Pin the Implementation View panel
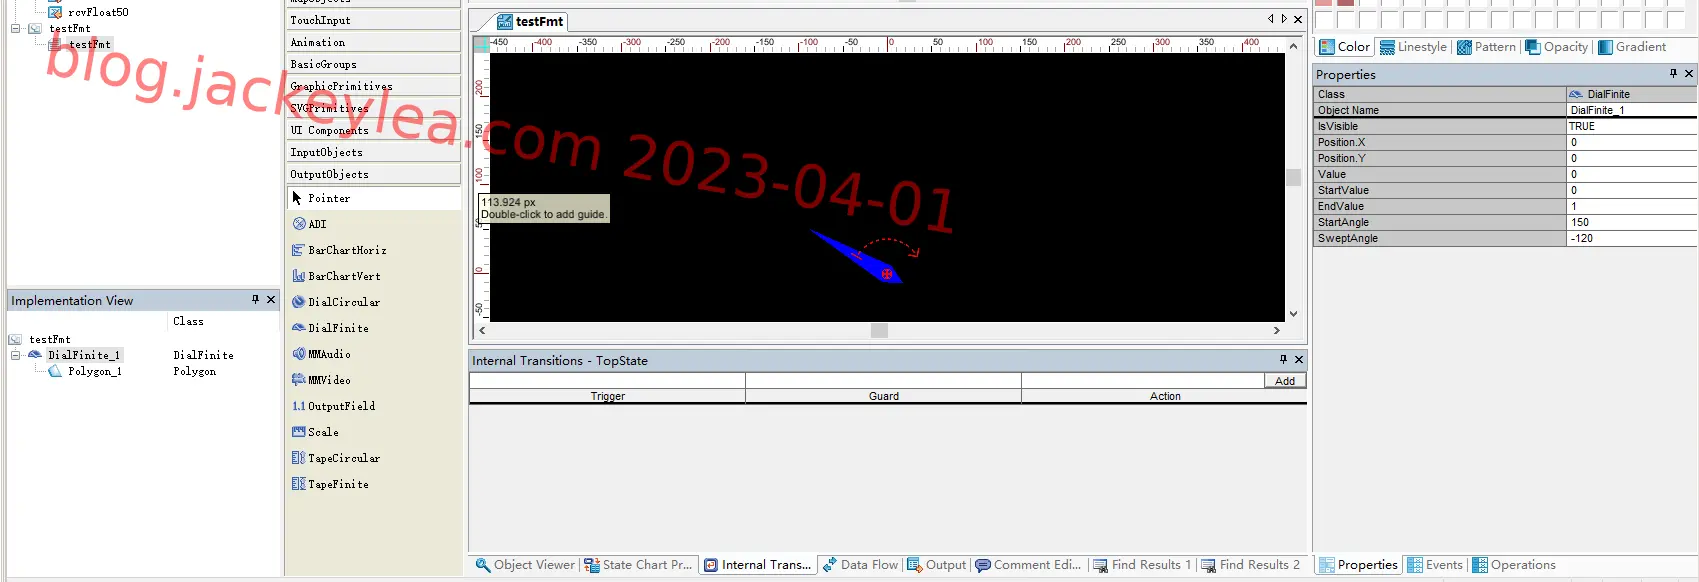This screenshot has height=582, width=1699. (255, 299)
